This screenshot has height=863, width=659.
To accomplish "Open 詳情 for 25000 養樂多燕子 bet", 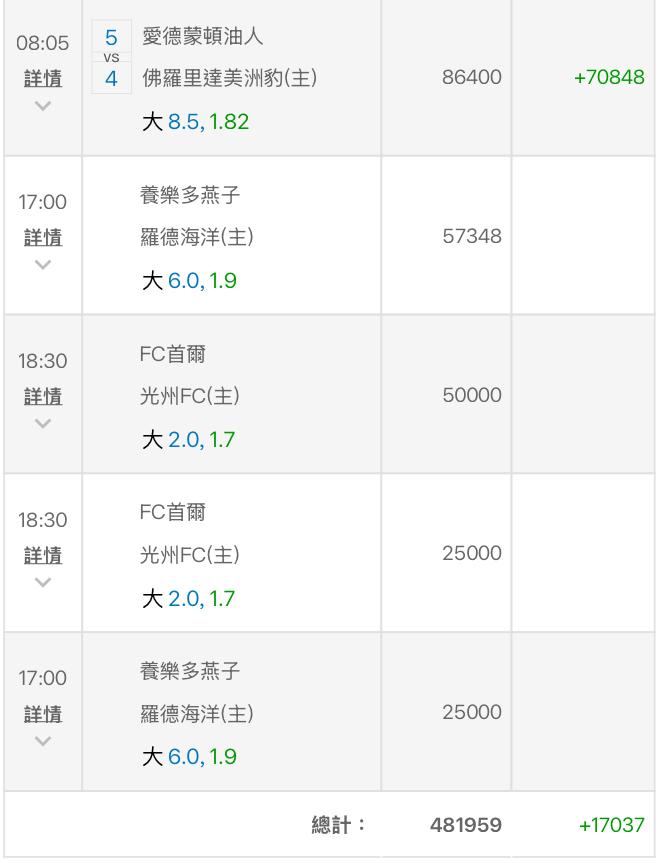I will (x=43, y=714).
